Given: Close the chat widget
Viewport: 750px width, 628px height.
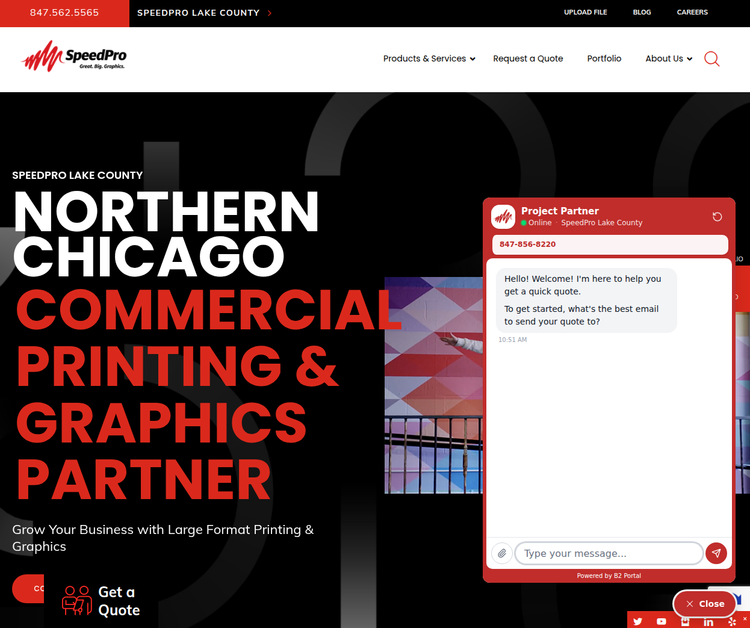Looking at the screenshot, I should click(705, 604).
